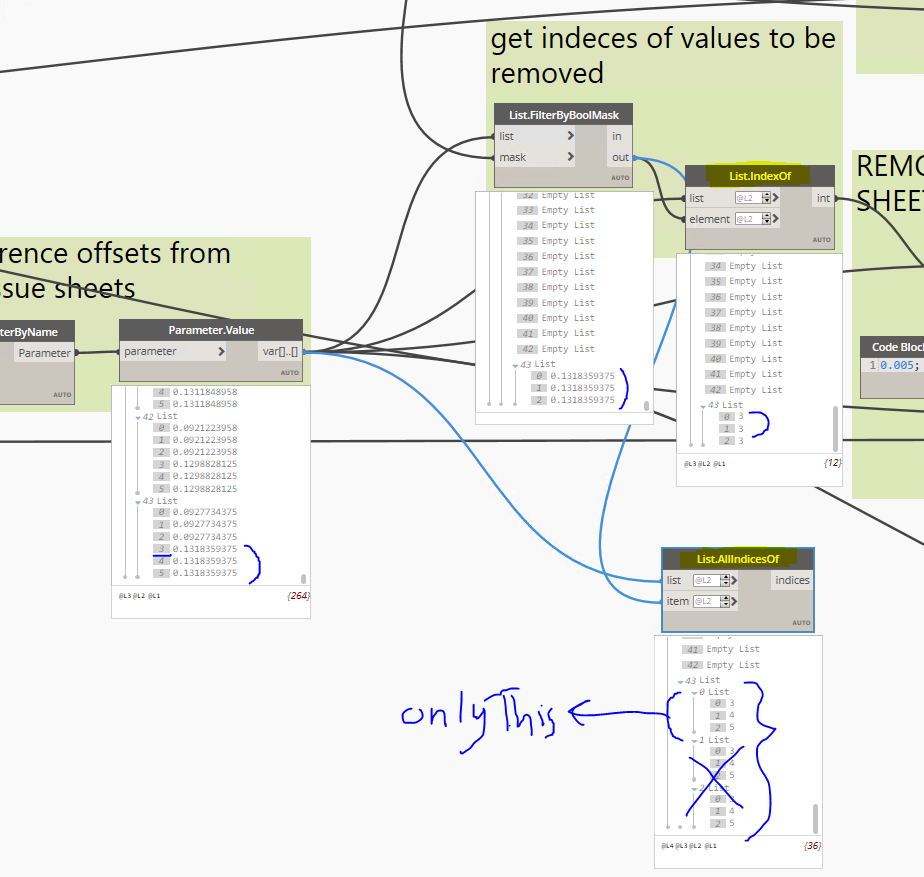Collapse the "43 List" entry in Parameter.Value preview

138,500
